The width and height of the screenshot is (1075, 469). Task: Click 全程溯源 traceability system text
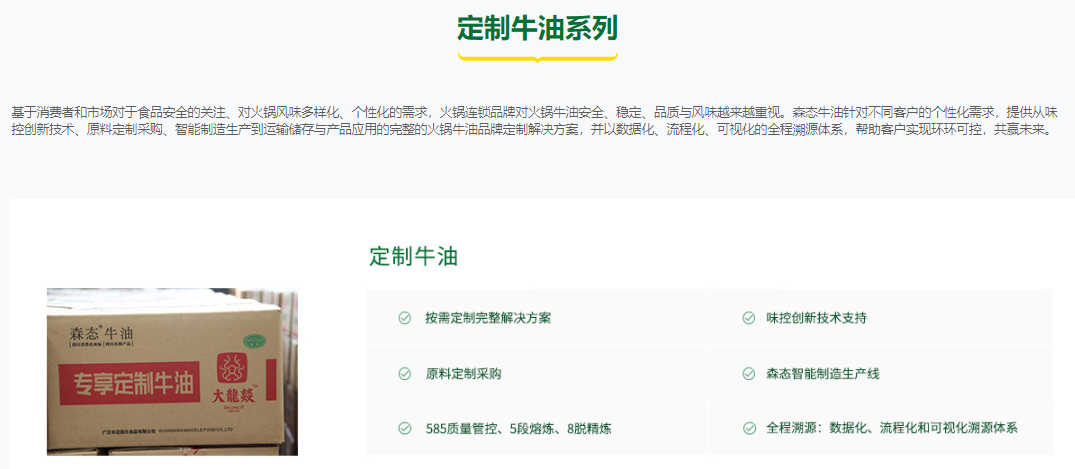pos(892,429)
